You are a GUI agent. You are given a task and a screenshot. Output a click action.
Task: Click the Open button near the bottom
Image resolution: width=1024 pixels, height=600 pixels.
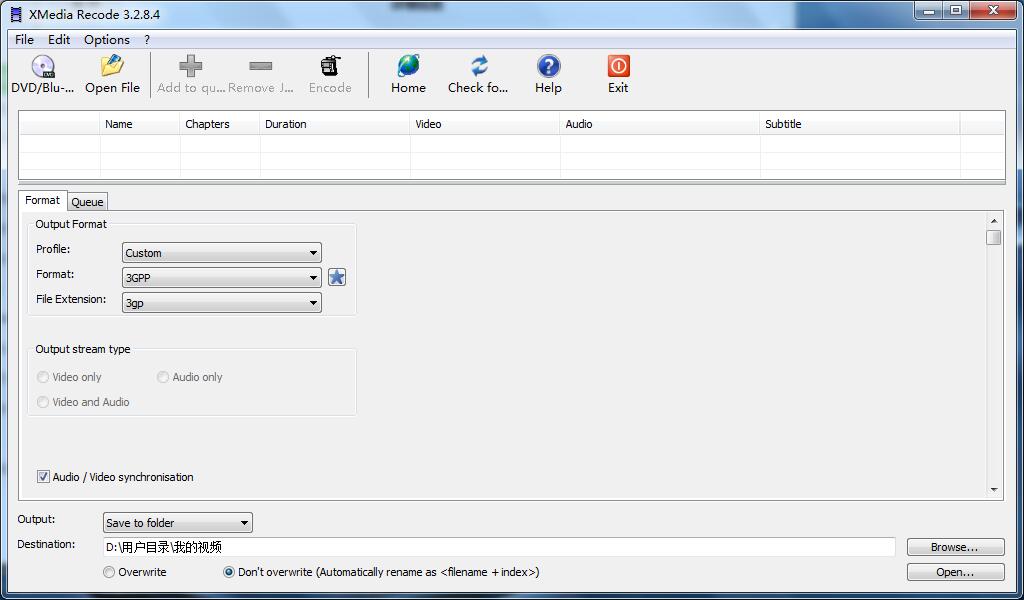[x=954, y=571]
